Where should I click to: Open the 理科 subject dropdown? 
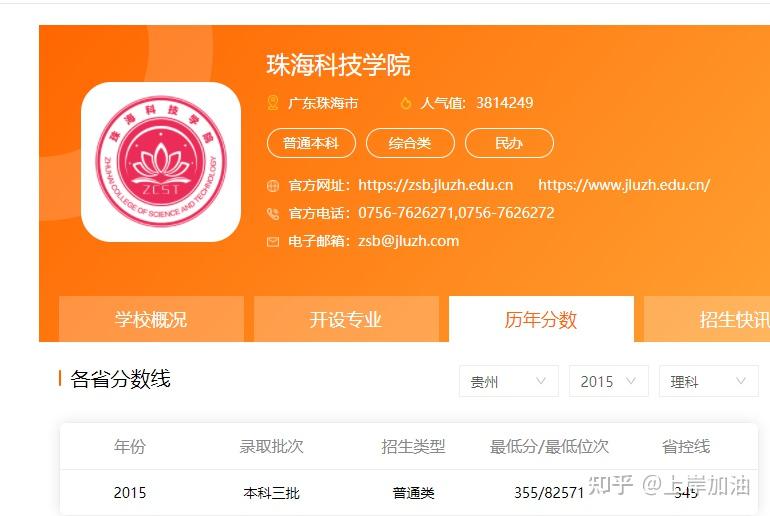click(x=709, y=381)
